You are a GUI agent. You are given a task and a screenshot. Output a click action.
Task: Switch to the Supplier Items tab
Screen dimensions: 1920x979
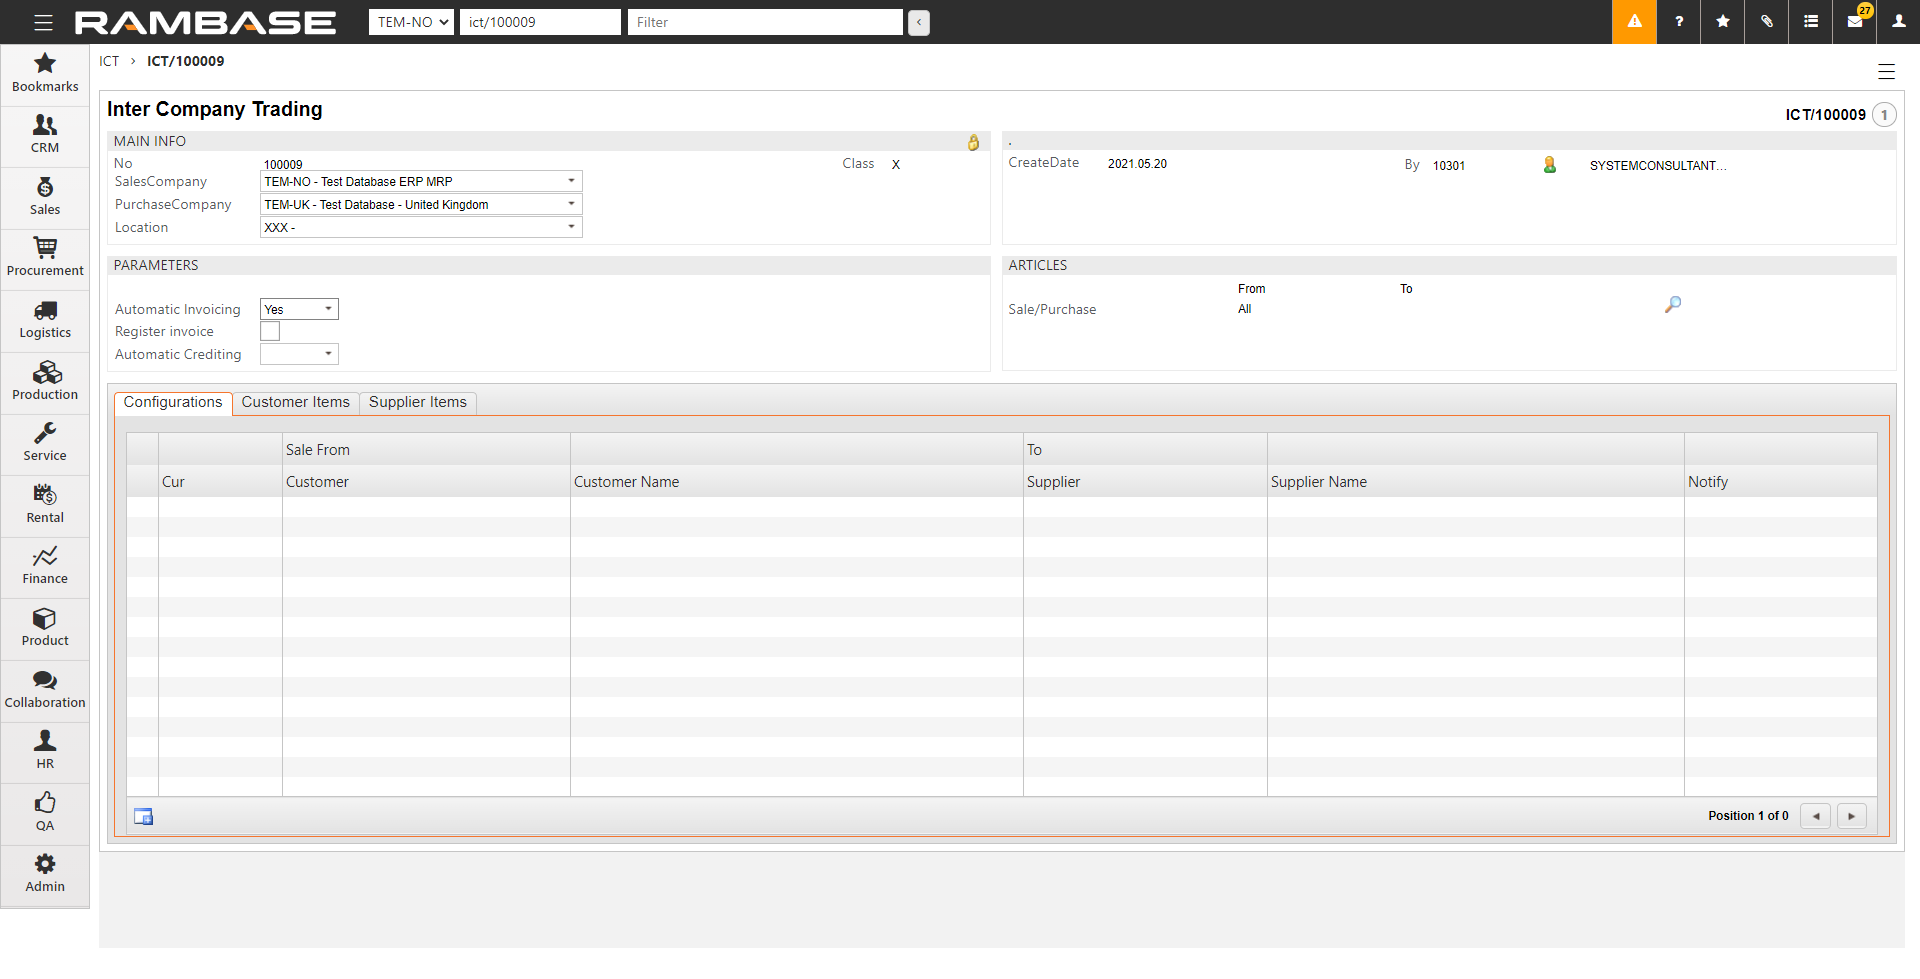click(x=417, y=402)
